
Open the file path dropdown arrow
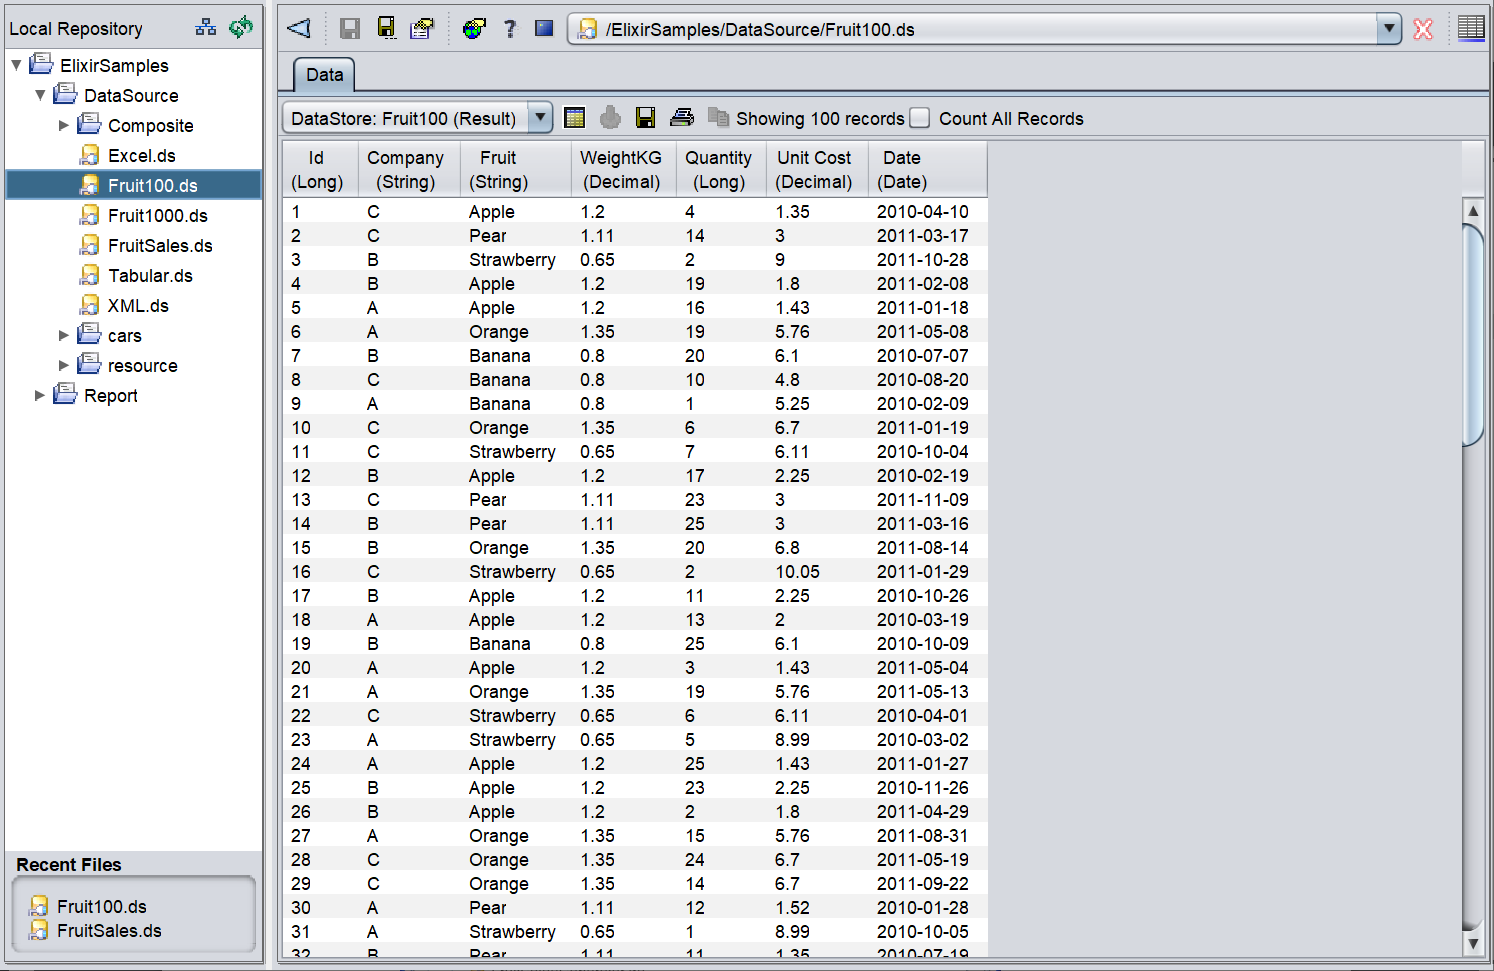(x=1389, y=29)
